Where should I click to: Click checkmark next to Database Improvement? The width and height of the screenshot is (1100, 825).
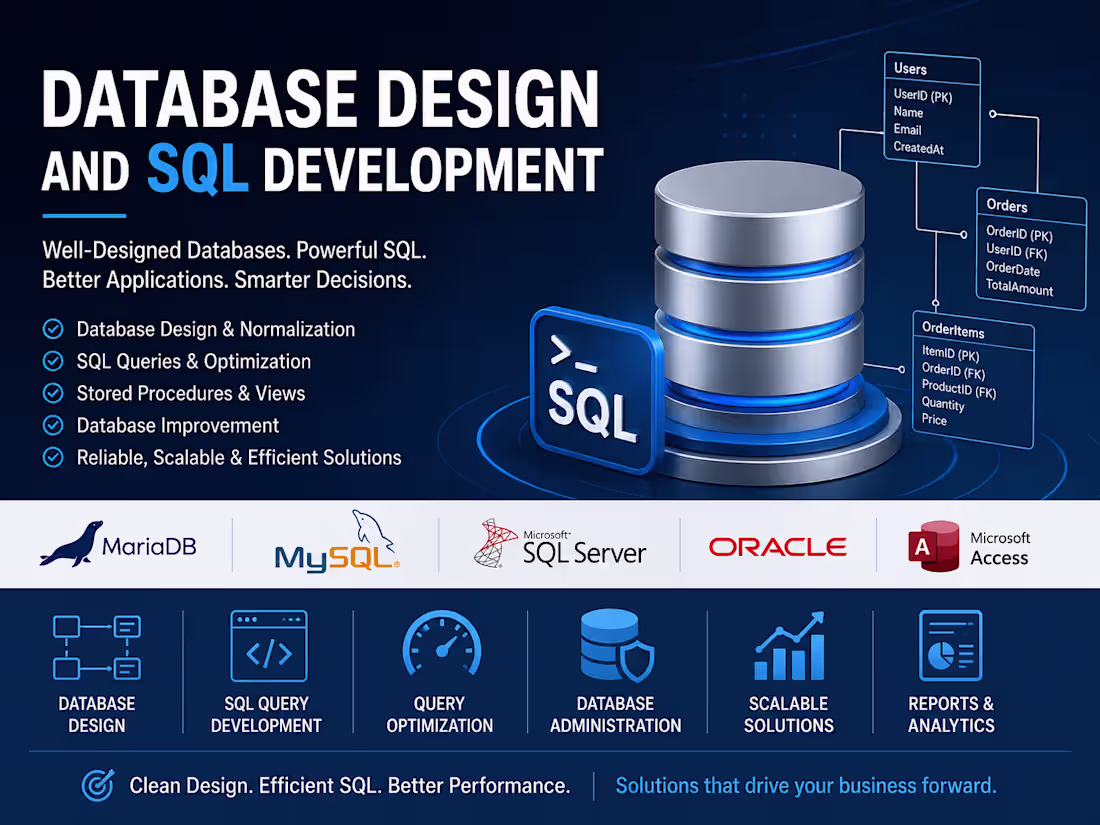point(53,425)
